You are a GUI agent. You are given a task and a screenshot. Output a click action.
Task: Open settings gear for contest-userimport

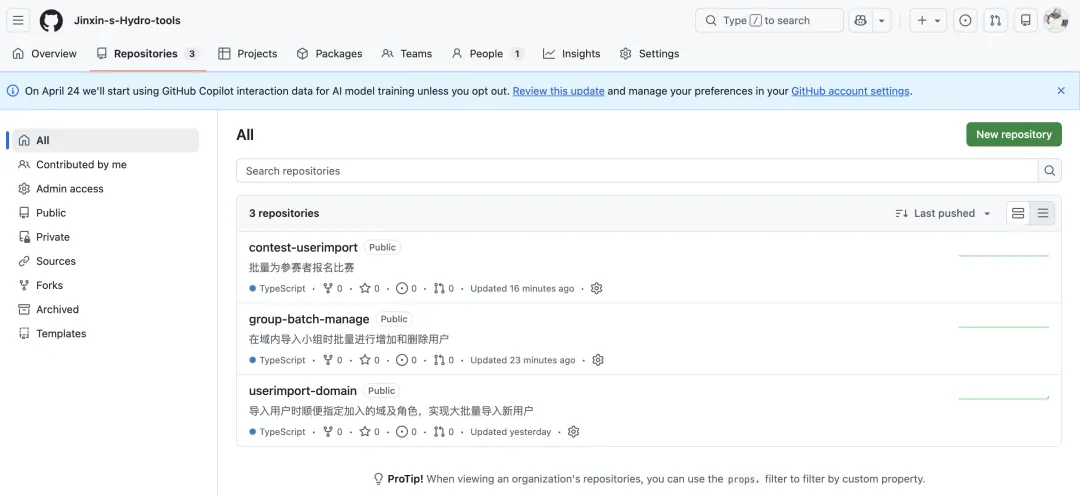click(597, 288)
